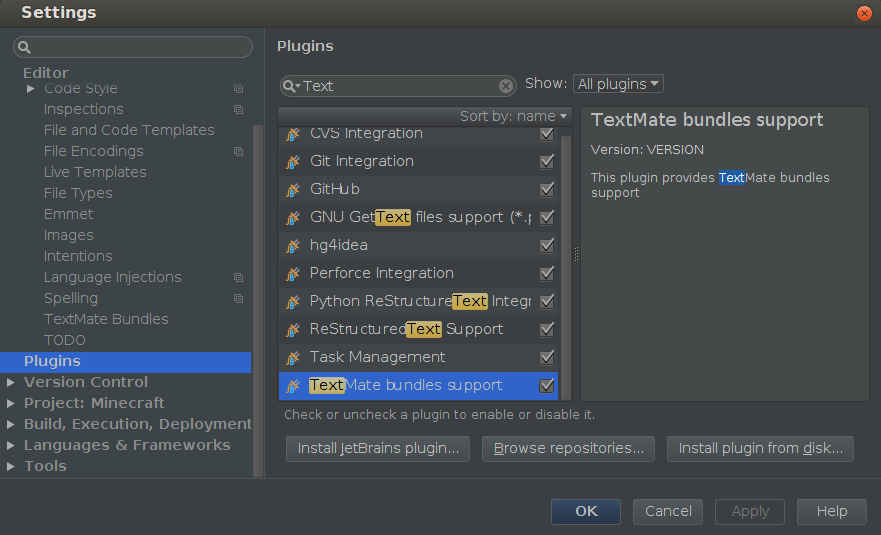Click project-level icon next to File Encodings
The width and height of the screenshot is (881, 535).
(x=239, y=152)
